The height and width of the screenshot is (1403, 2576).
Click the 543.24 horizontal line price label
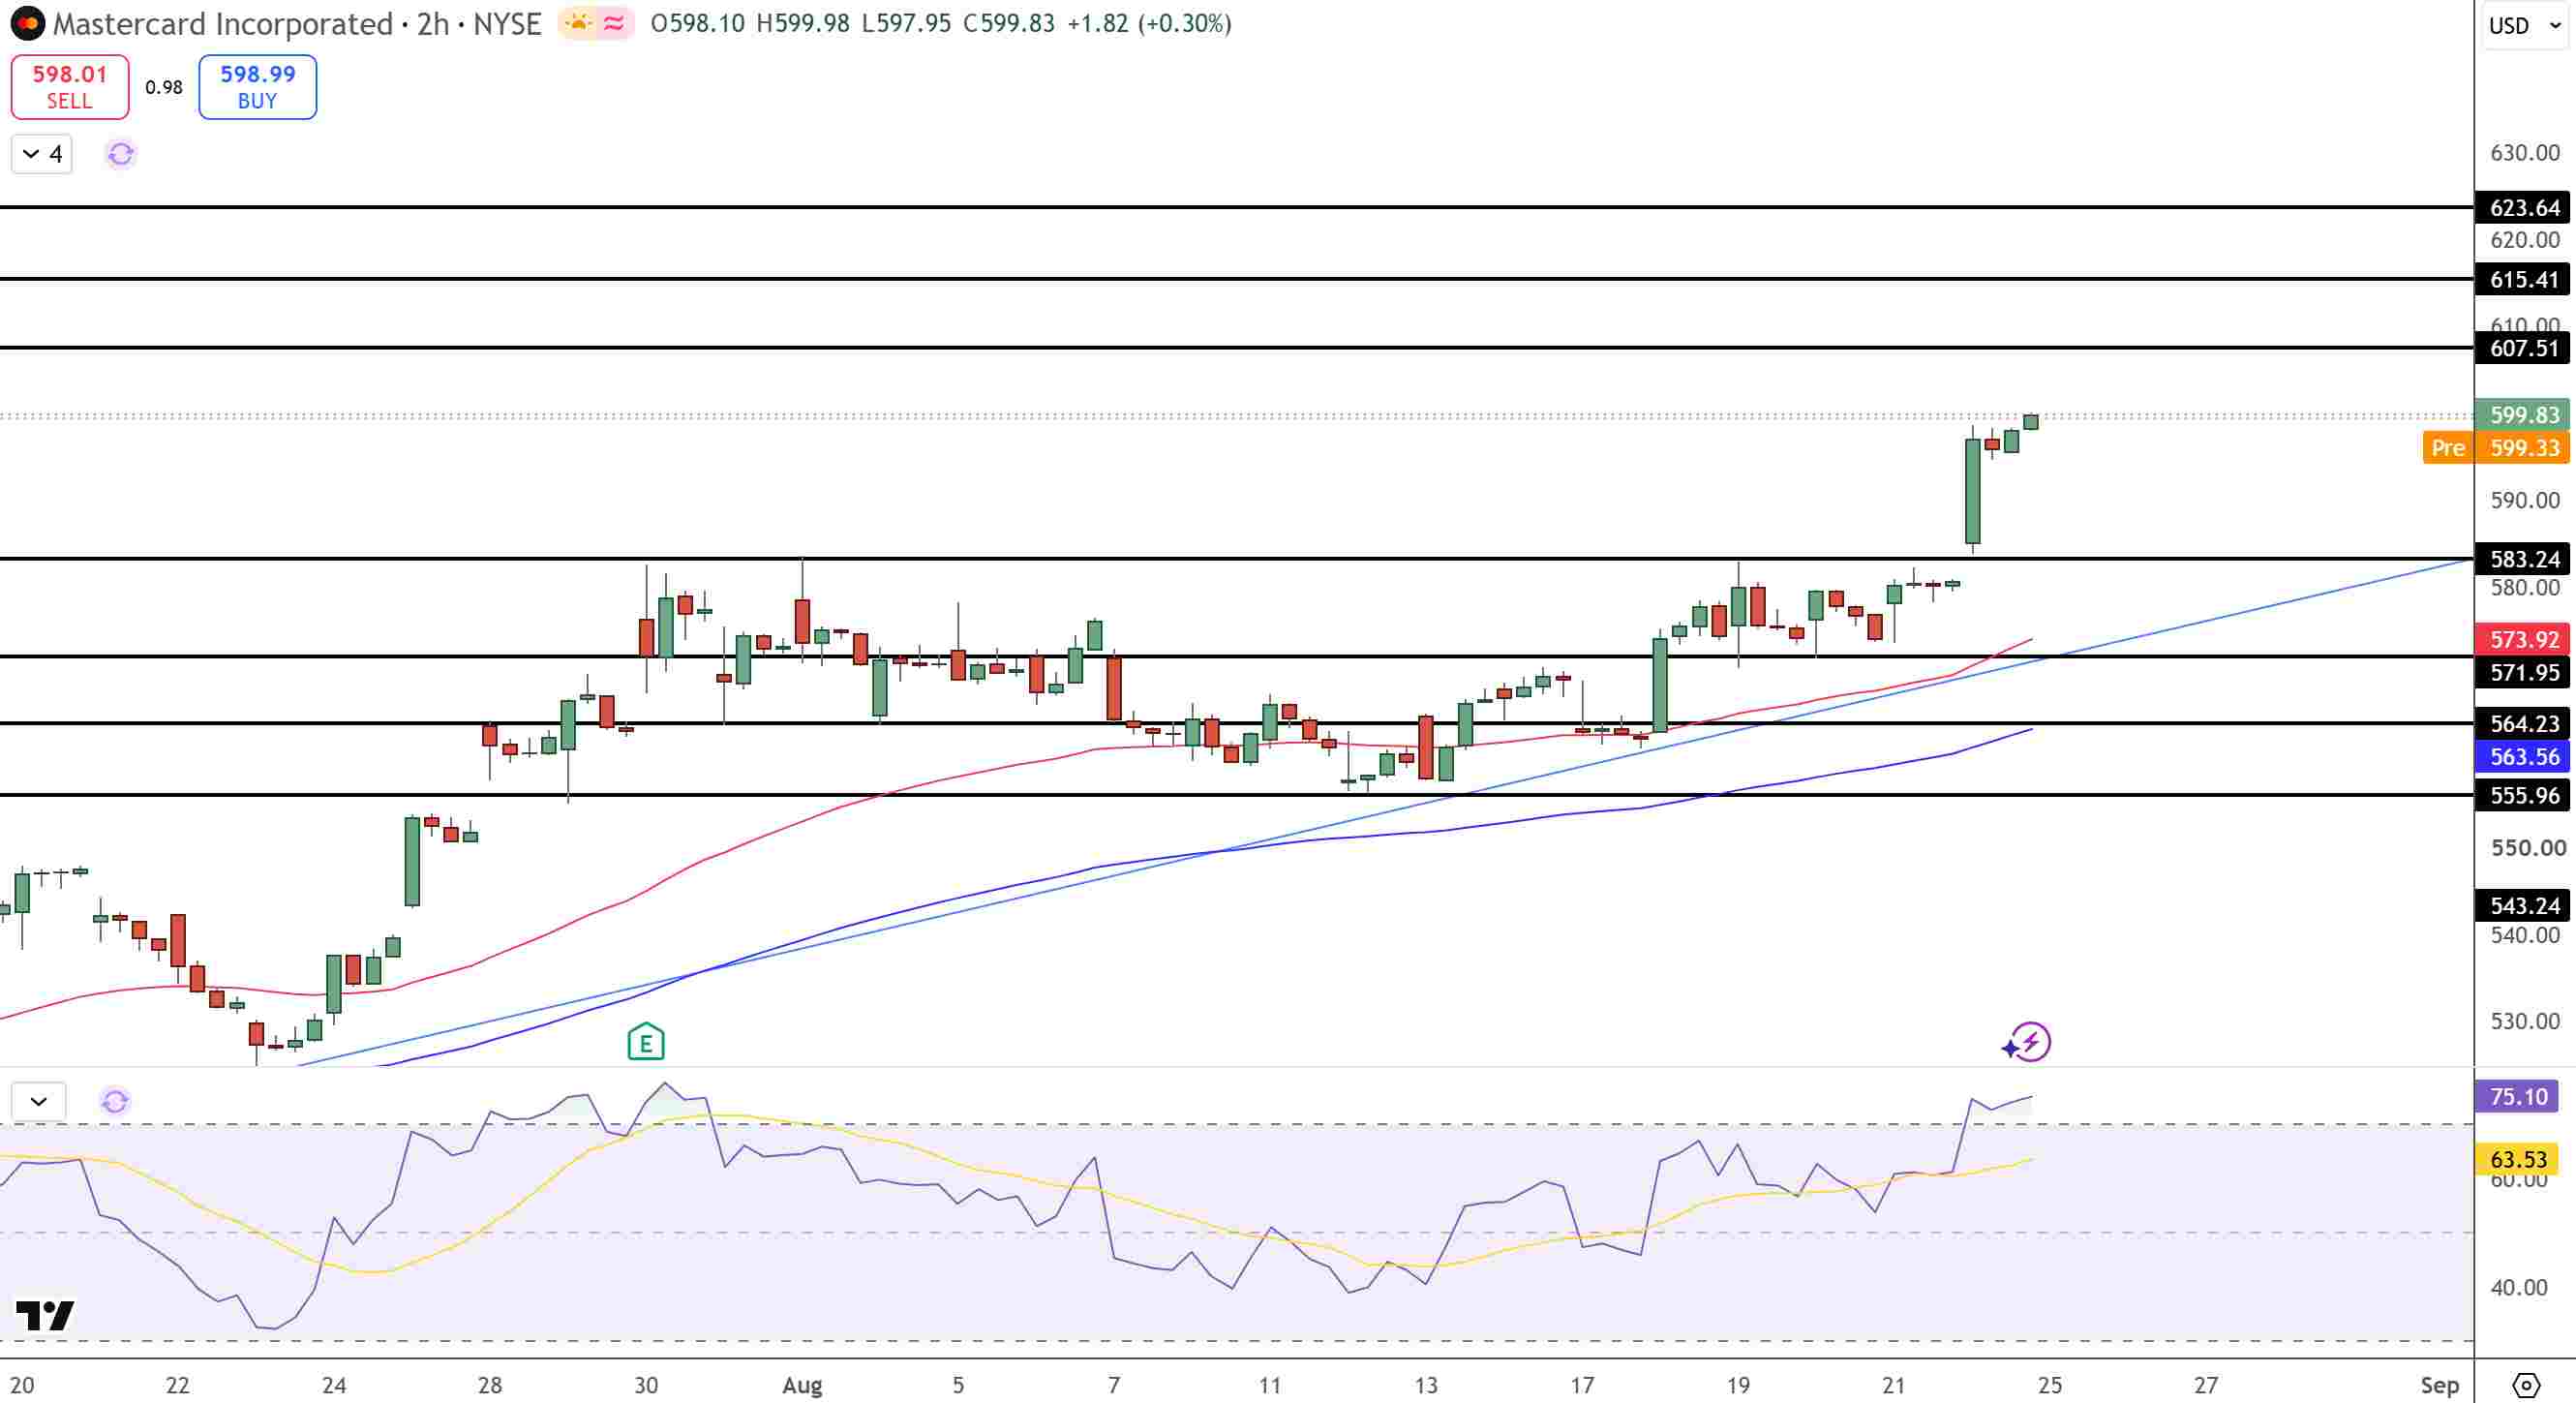coord(2522,906)
